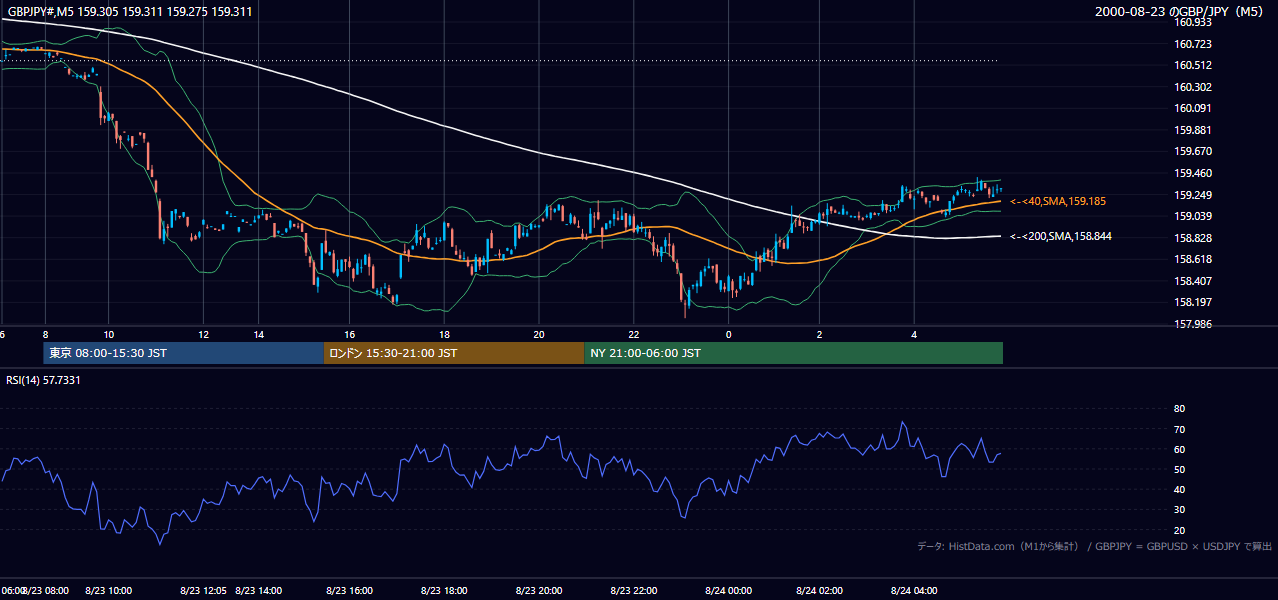The width and height of the screenshot is (1278, 600).
Task: Click hour label 4 on chart time axis
Action: click(x=914, y=334)
